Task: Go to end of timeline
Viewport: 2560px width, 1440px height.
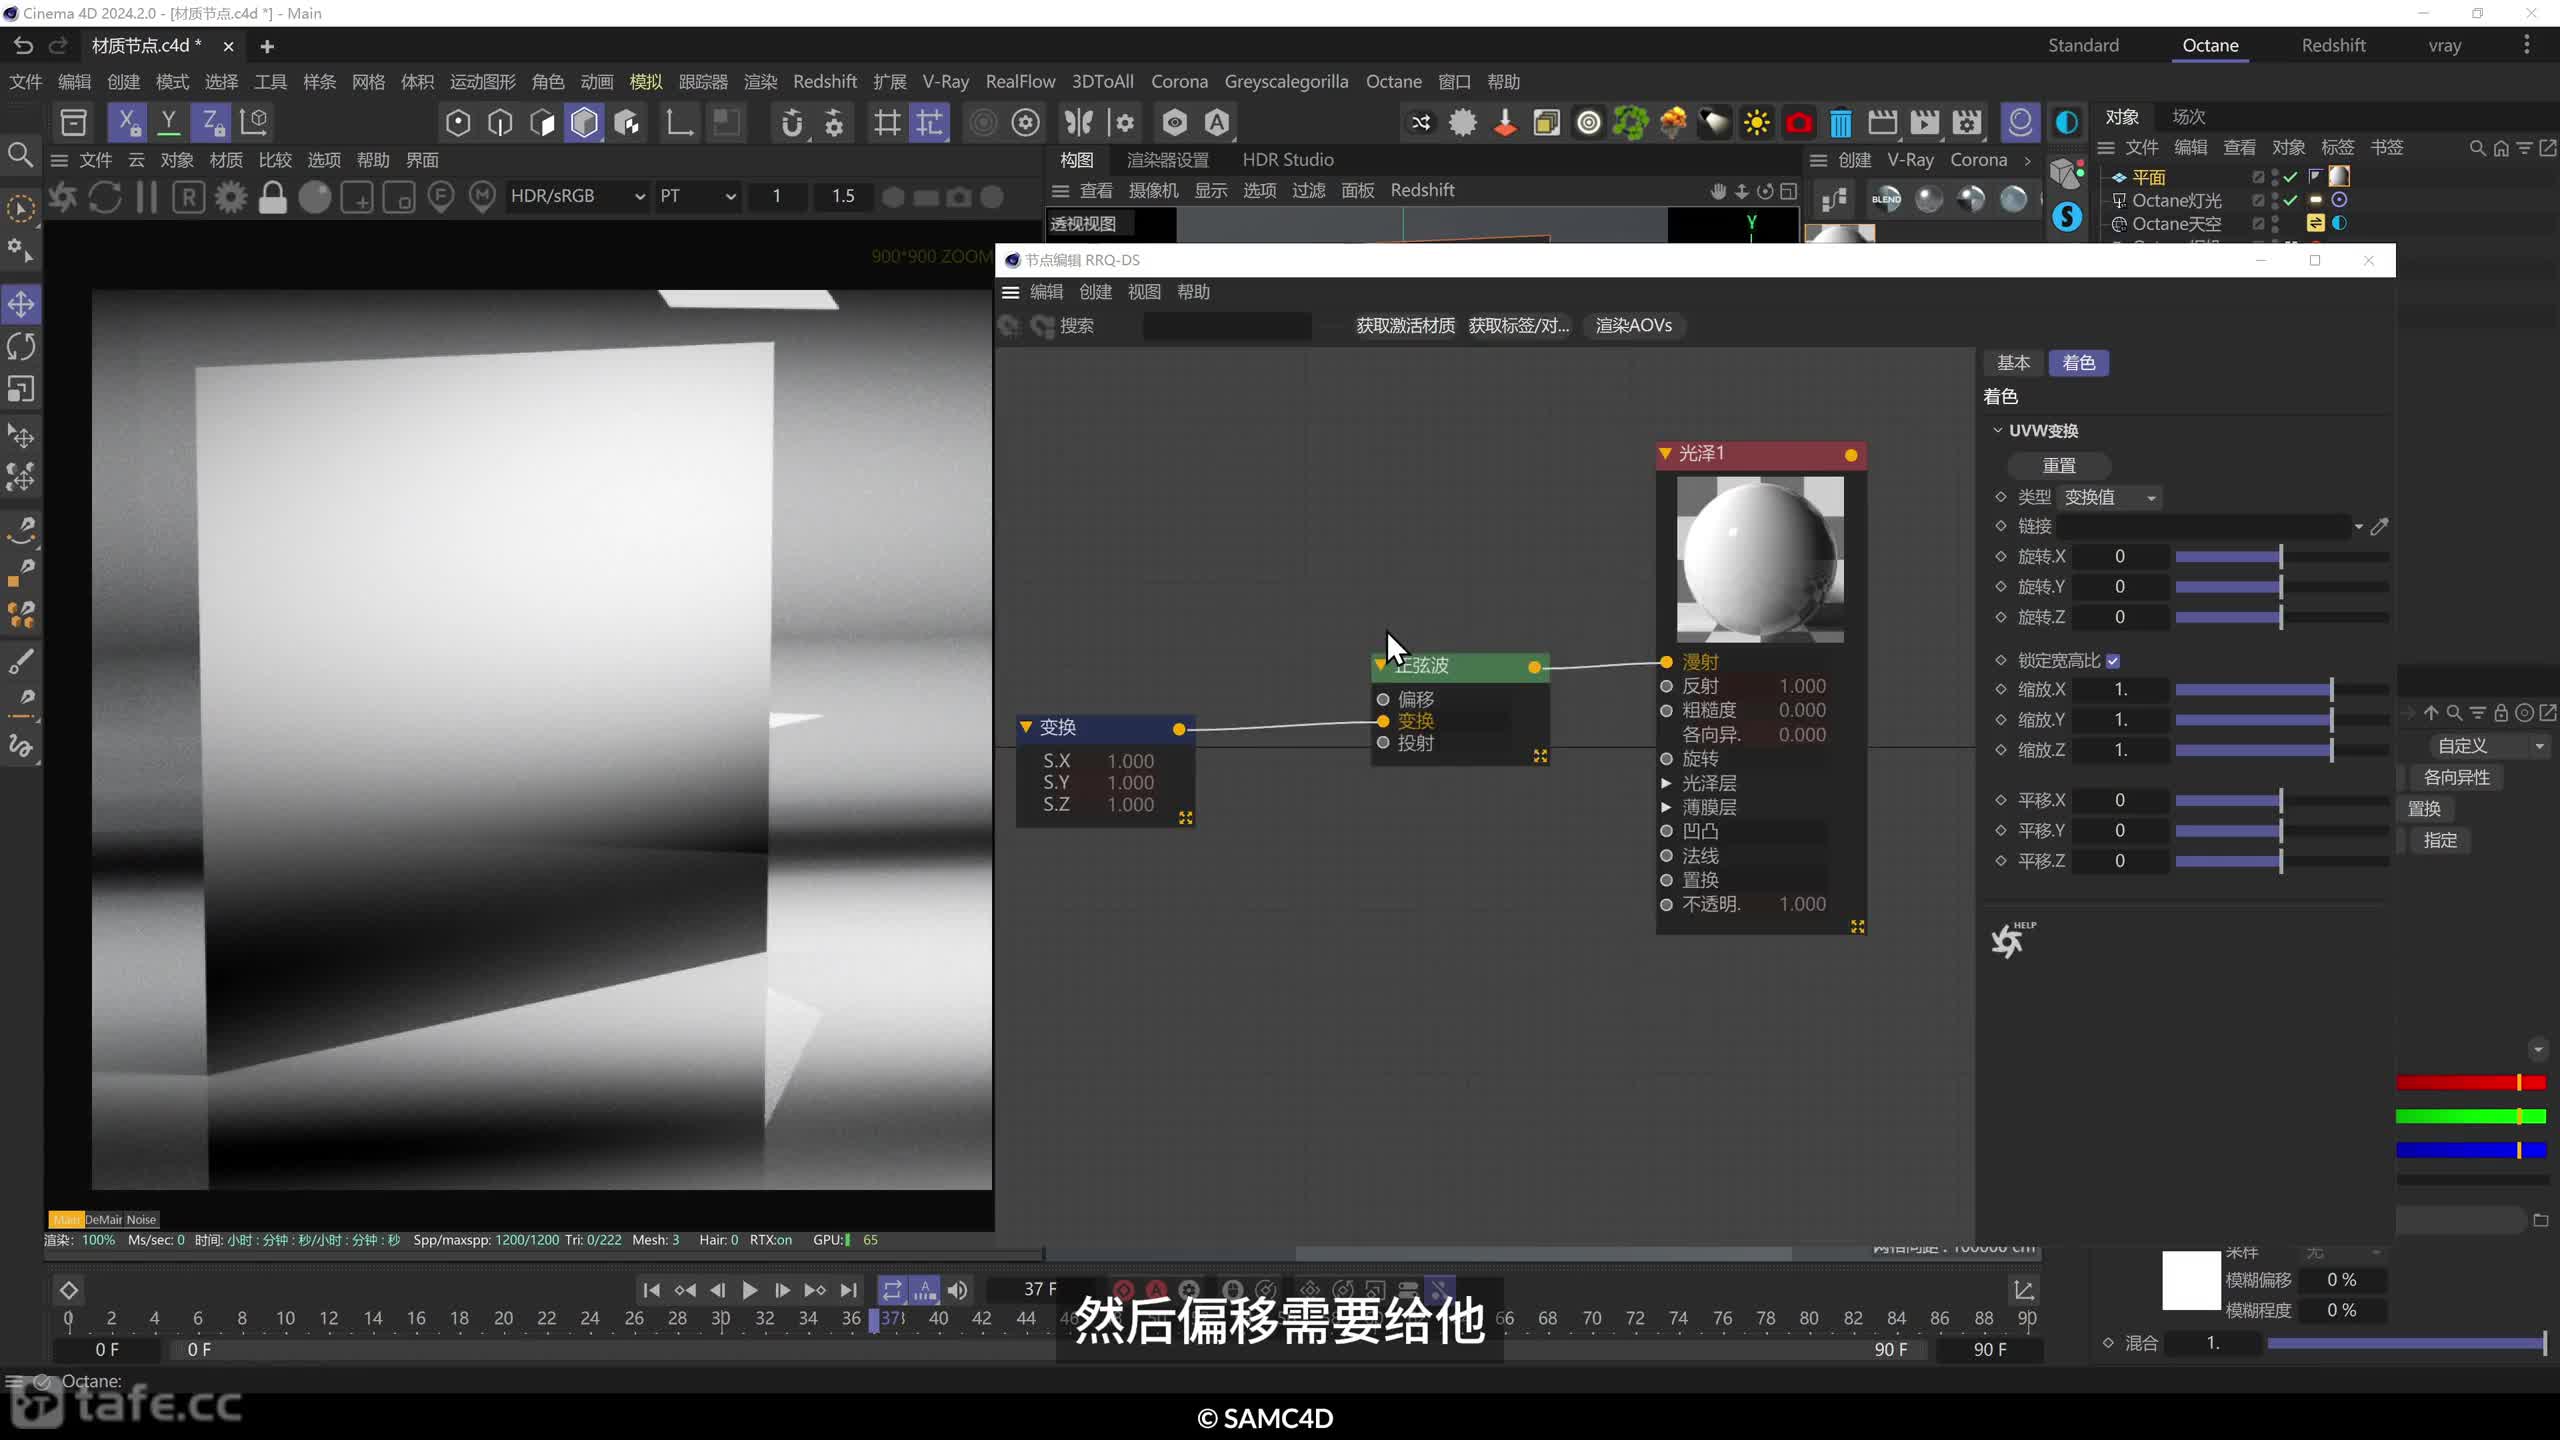Action: click(x=849, y=1290)
